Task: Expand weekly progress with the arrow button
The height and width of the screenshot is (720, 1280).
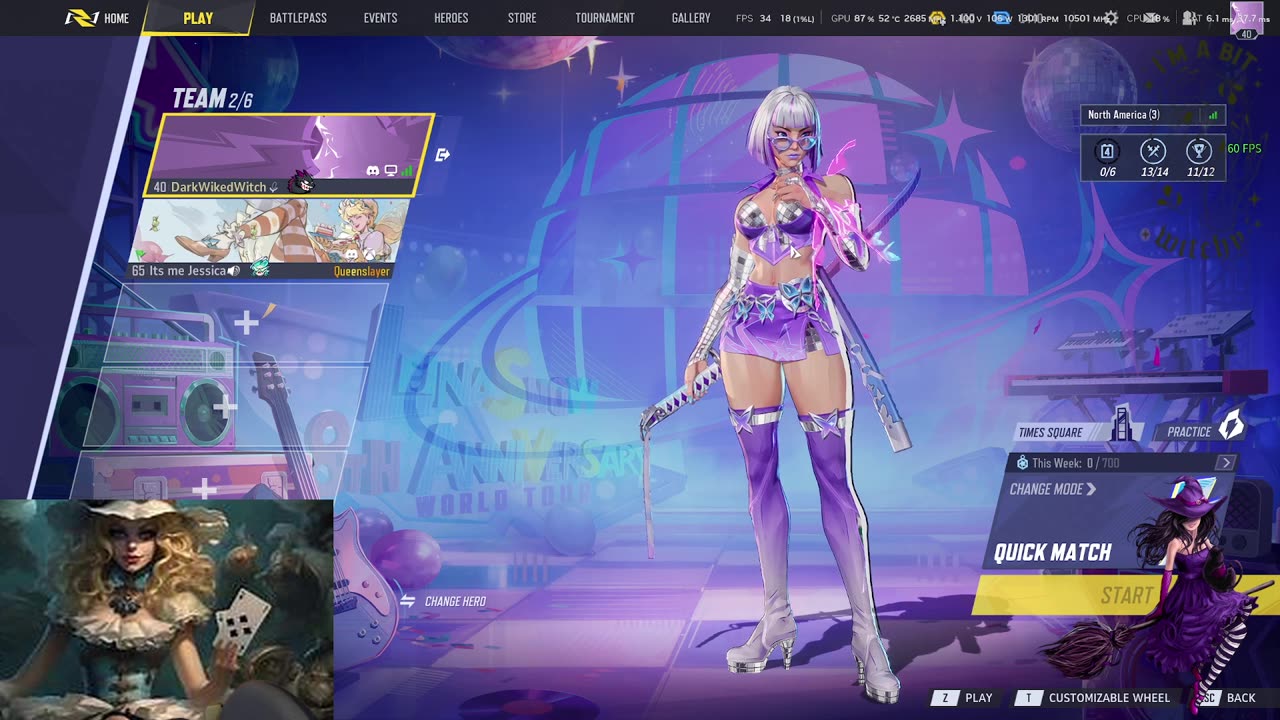Action: (1226, 463)
